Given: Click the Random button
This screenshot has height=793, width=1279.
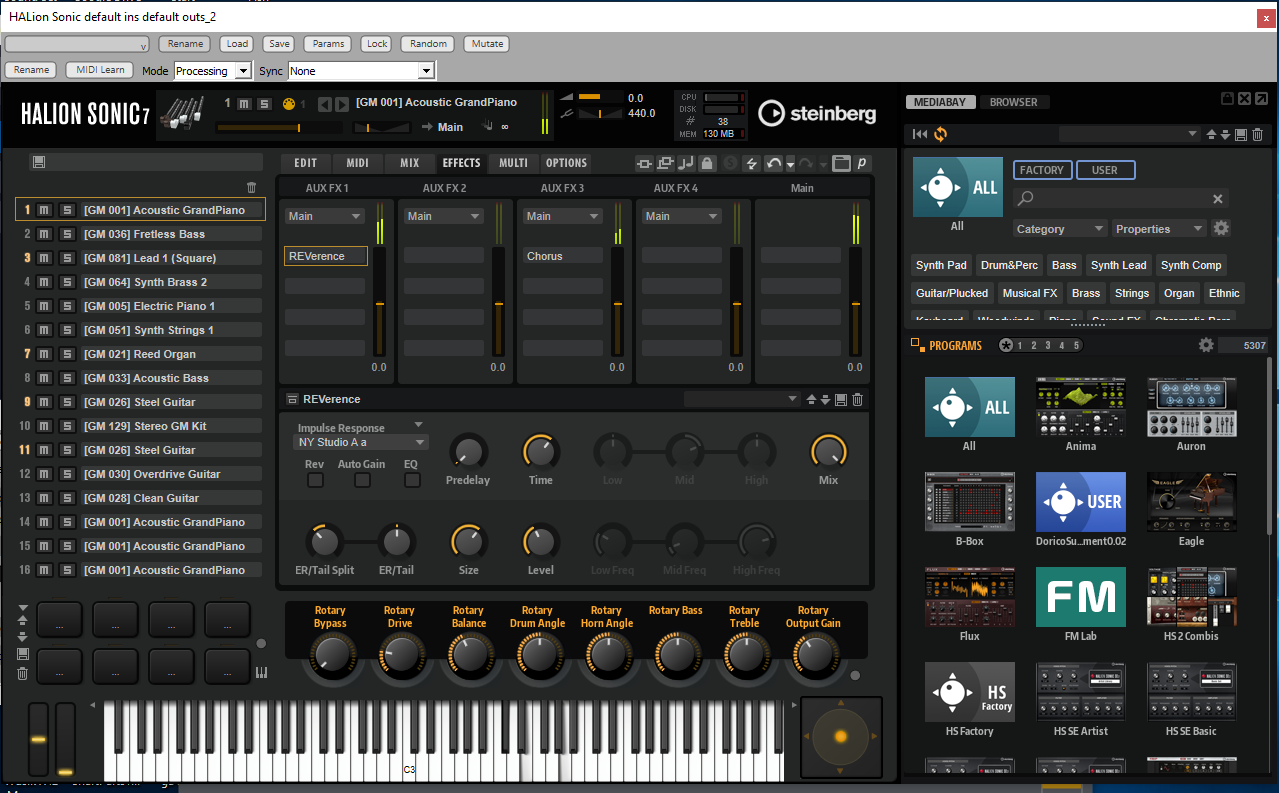Looking at the screenshot, I should (x=428, y=44).
